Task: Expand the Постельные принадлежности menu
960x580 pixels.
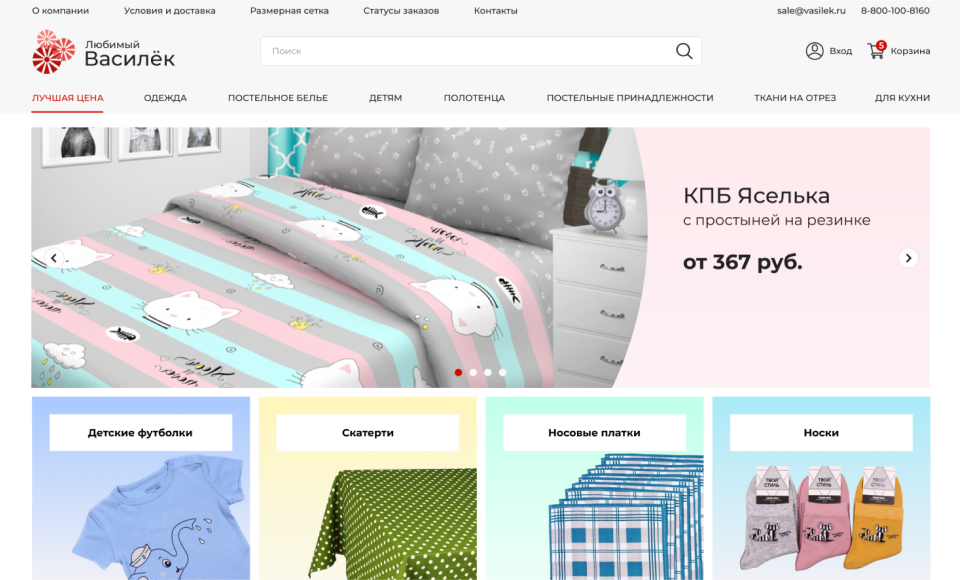Action: click(x=629, y=98)
